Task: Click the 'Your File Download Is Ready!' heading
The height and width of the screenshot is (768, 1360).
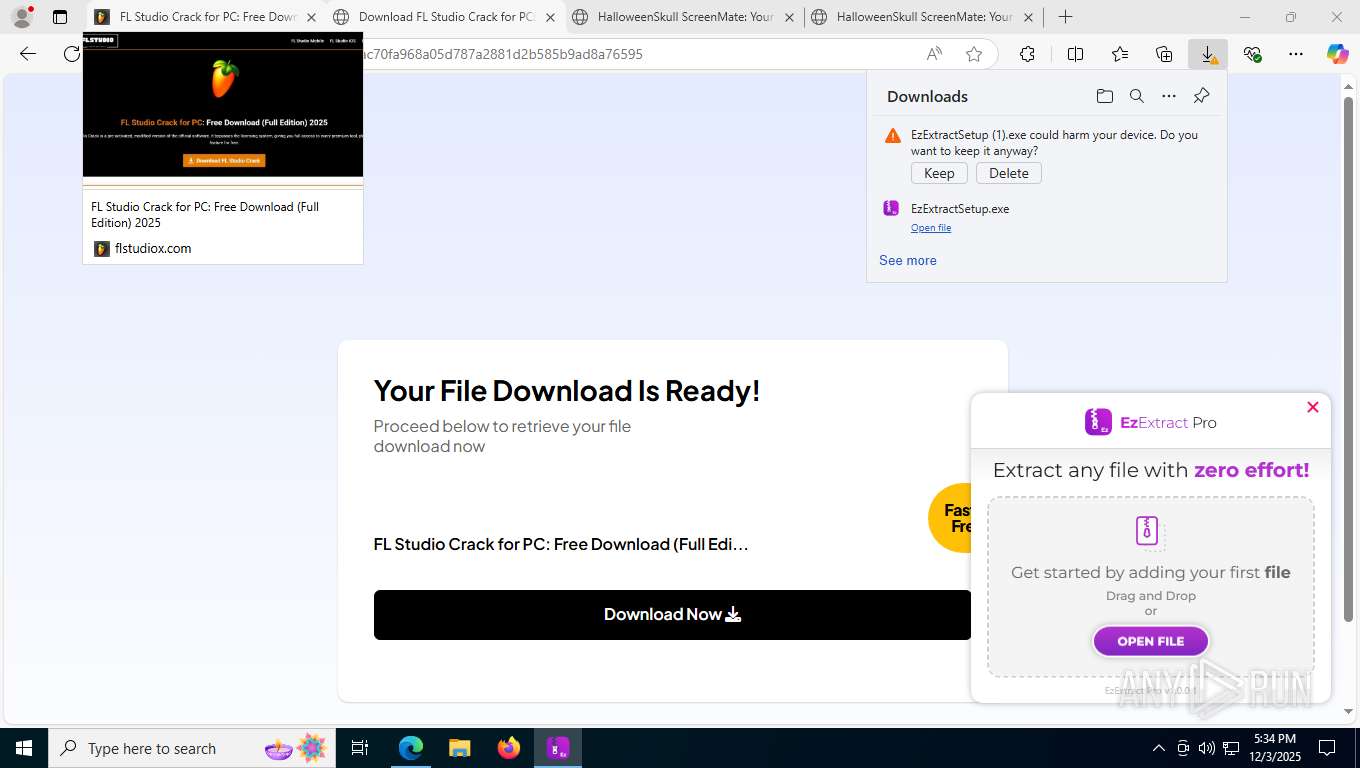Action: (567, 390)
